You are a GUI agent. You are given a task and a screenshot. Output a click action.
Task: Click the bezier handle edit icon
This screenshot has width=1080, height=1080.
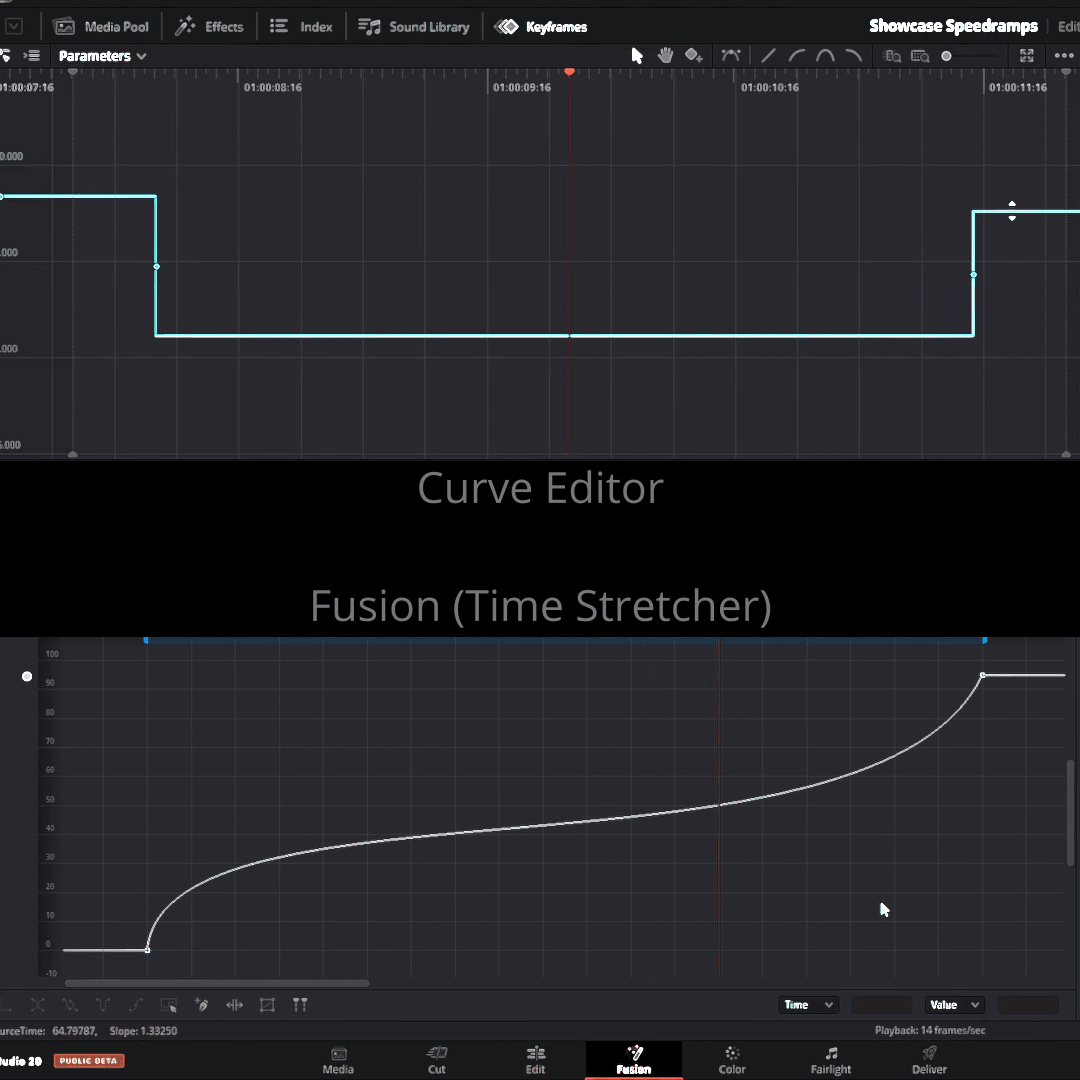pos(731,56)
